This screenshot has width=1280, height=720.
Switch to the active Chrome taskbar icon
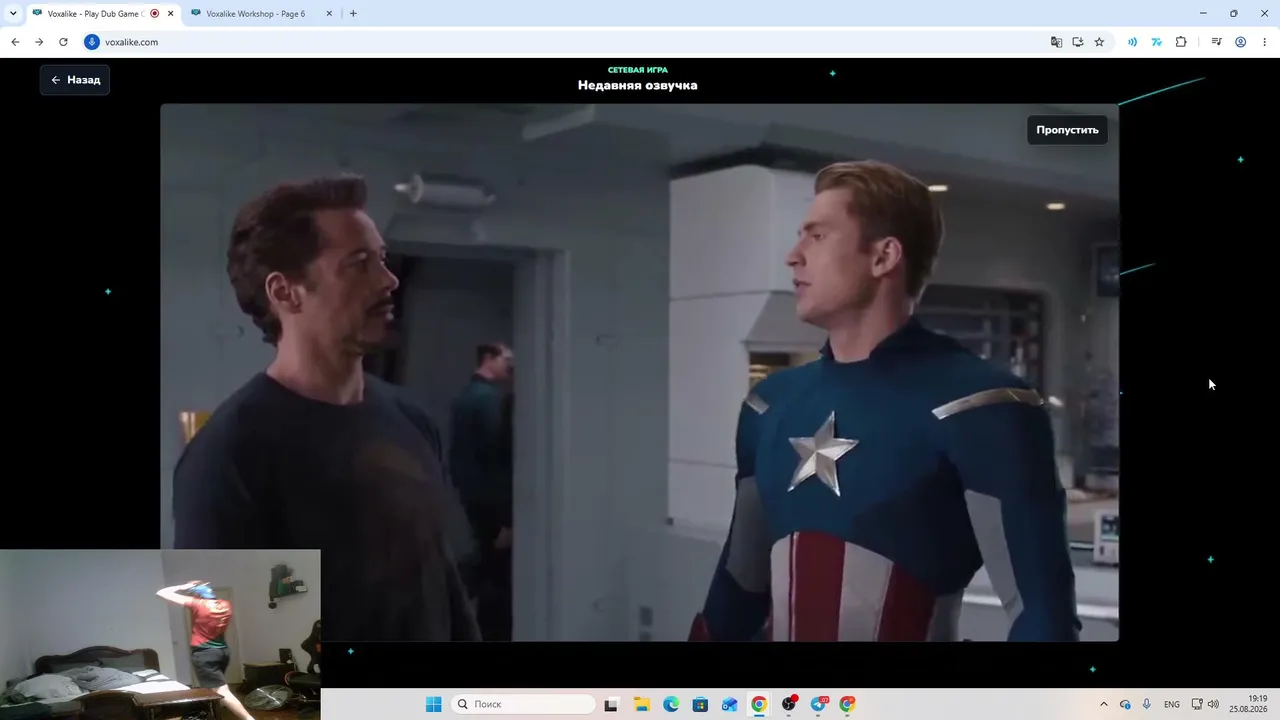tap(759, 704)
